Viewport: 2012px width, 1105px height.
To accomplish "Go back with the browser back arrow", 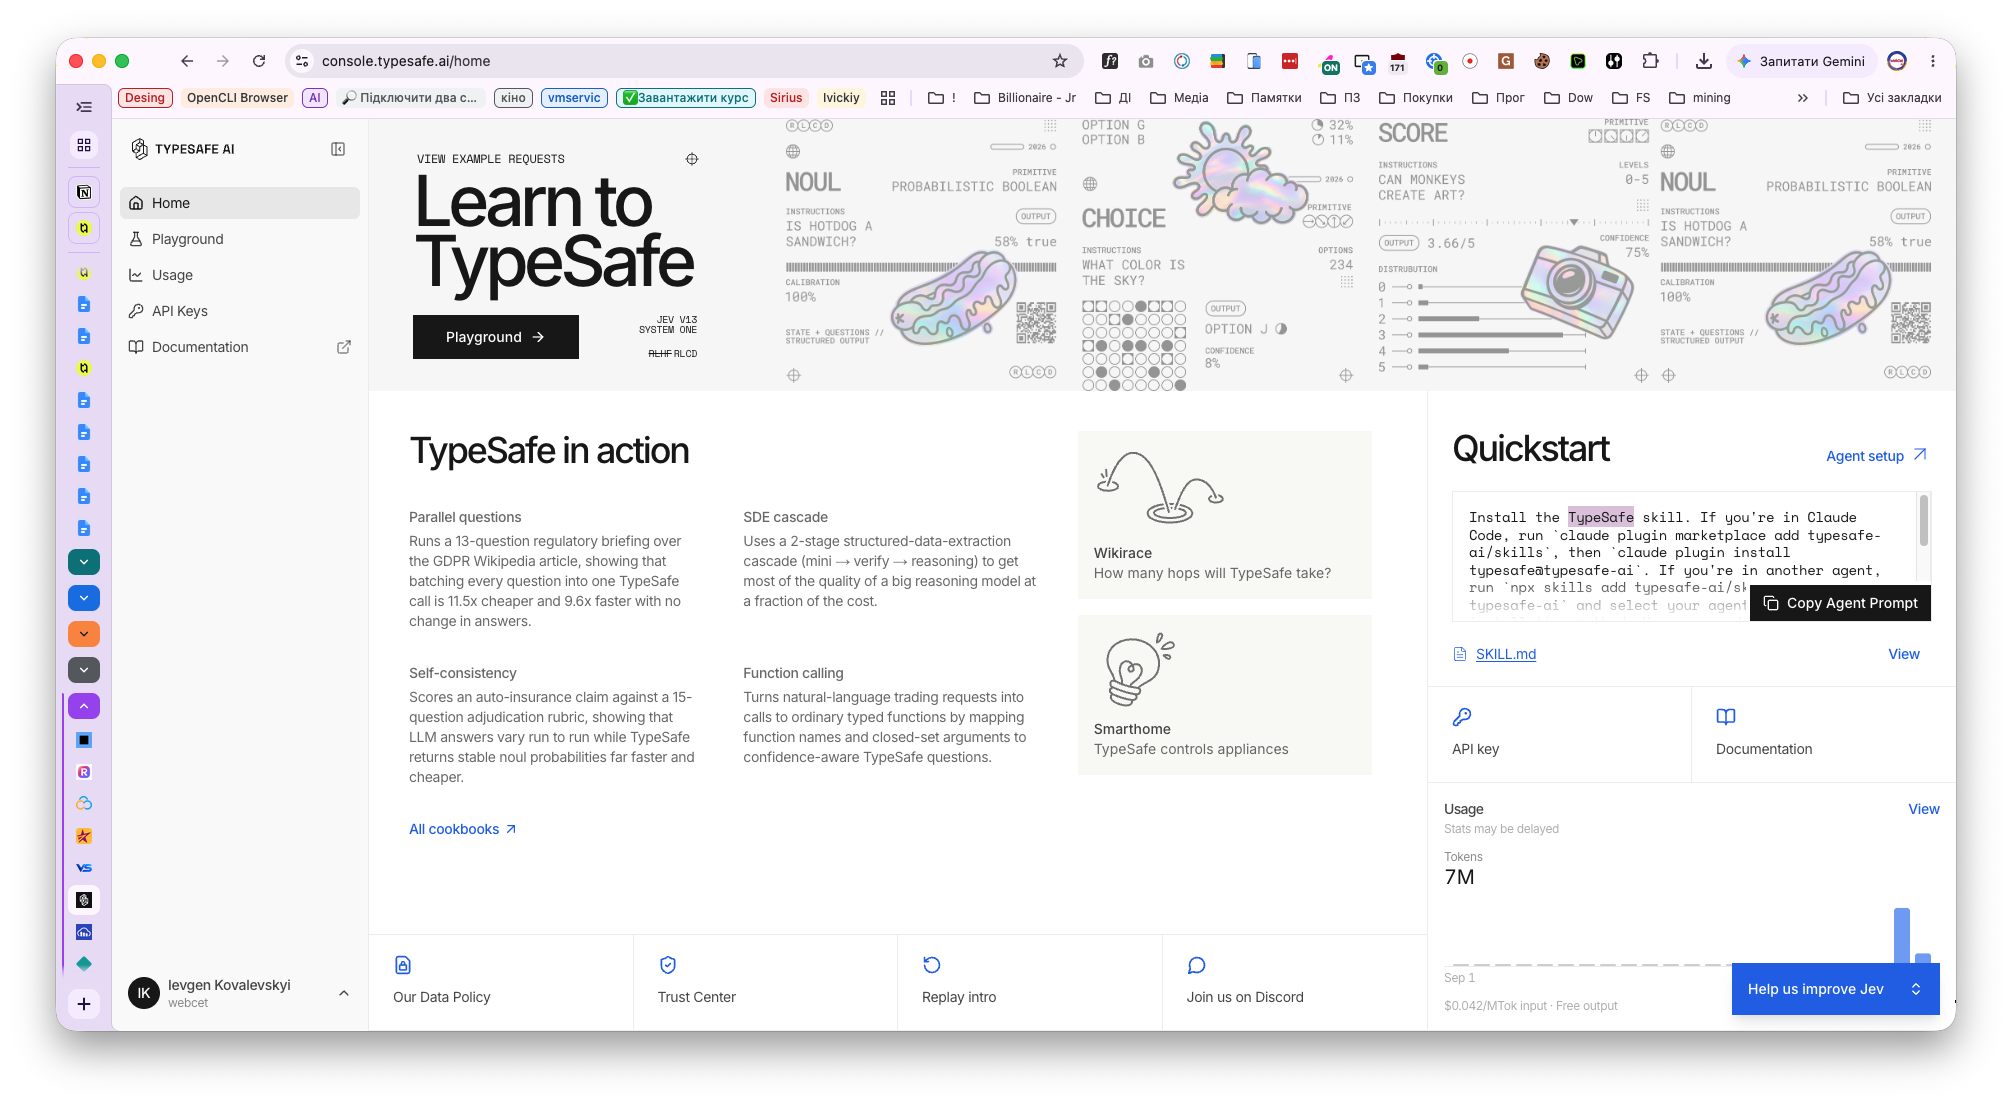I will pos(187,61).
